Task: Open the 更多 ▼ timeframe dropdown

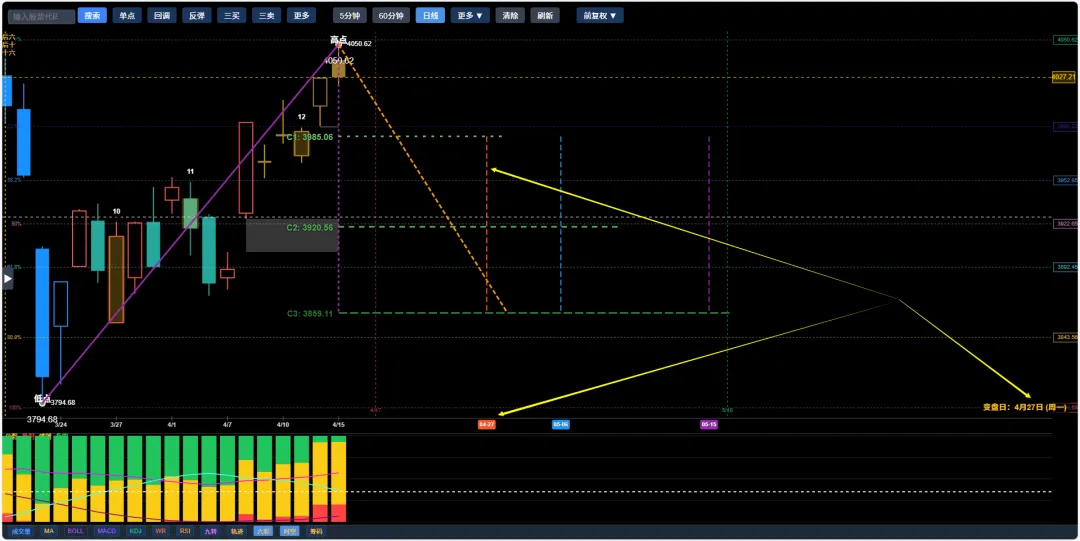Action: tap(470, 15)
